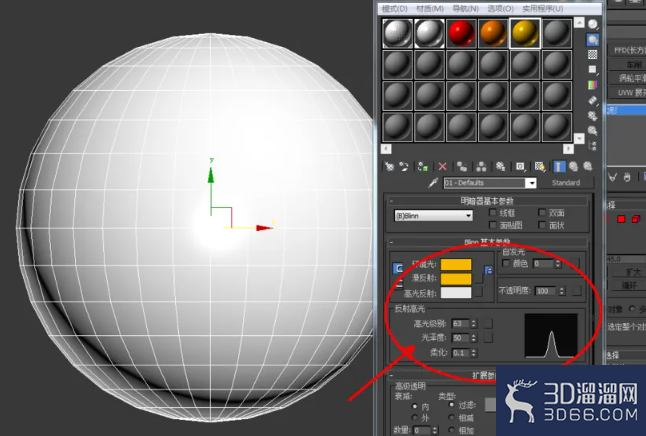
Task: Click the Go to Parent icon
Action: 573,166
